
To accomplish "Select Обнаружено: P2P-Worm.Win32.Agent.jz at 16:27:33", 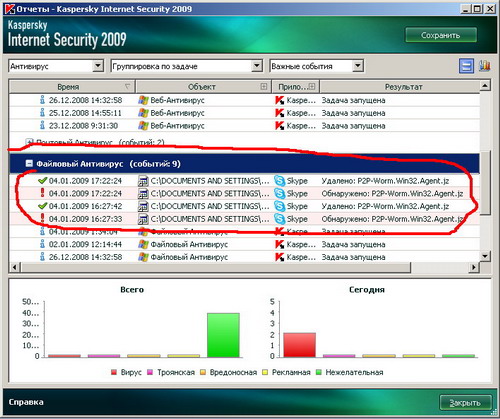I will coord(392,219).
